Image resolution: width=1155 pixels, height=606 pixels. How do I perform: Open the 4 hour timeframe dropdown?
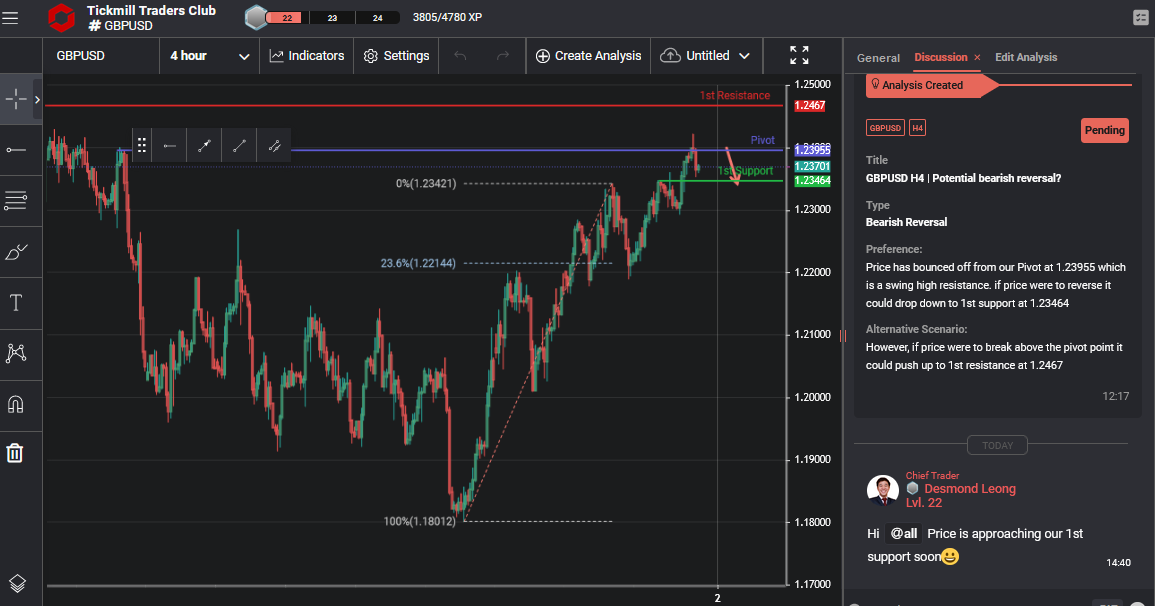[209, 56]
